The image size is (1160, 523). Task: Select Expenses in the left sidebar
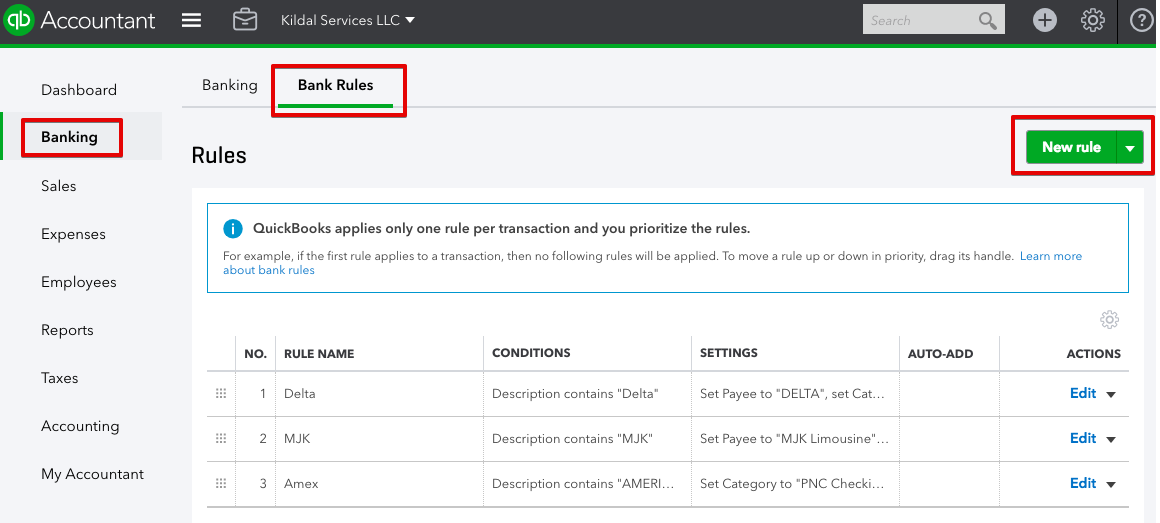tap(73, 234)
